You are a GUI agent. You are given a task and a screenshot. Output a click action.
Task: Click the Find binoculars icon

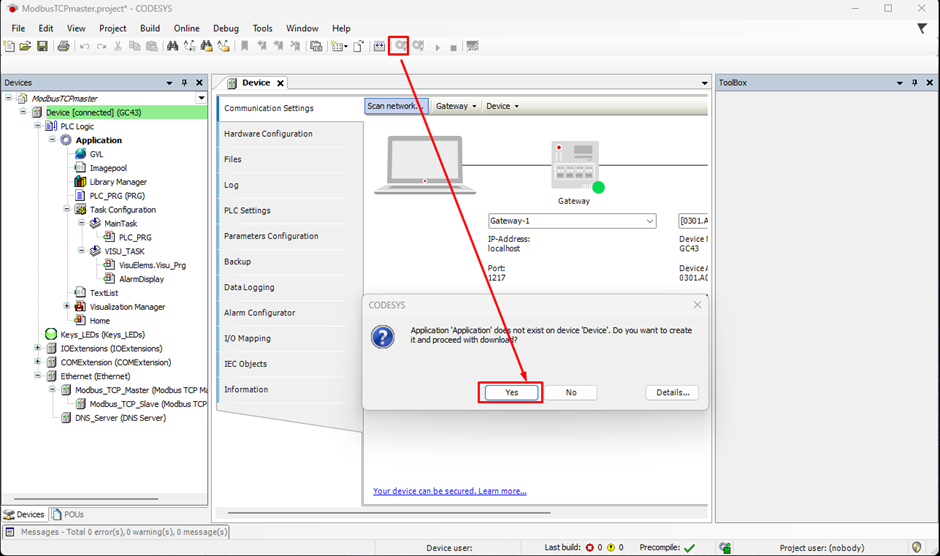[173, 46]
